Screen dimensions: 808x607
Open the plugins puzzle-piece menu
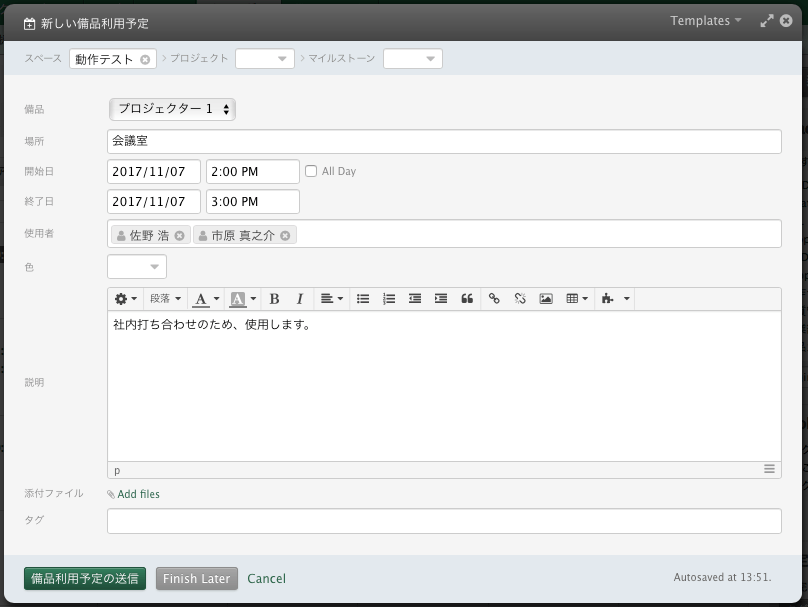click(608, 299)
